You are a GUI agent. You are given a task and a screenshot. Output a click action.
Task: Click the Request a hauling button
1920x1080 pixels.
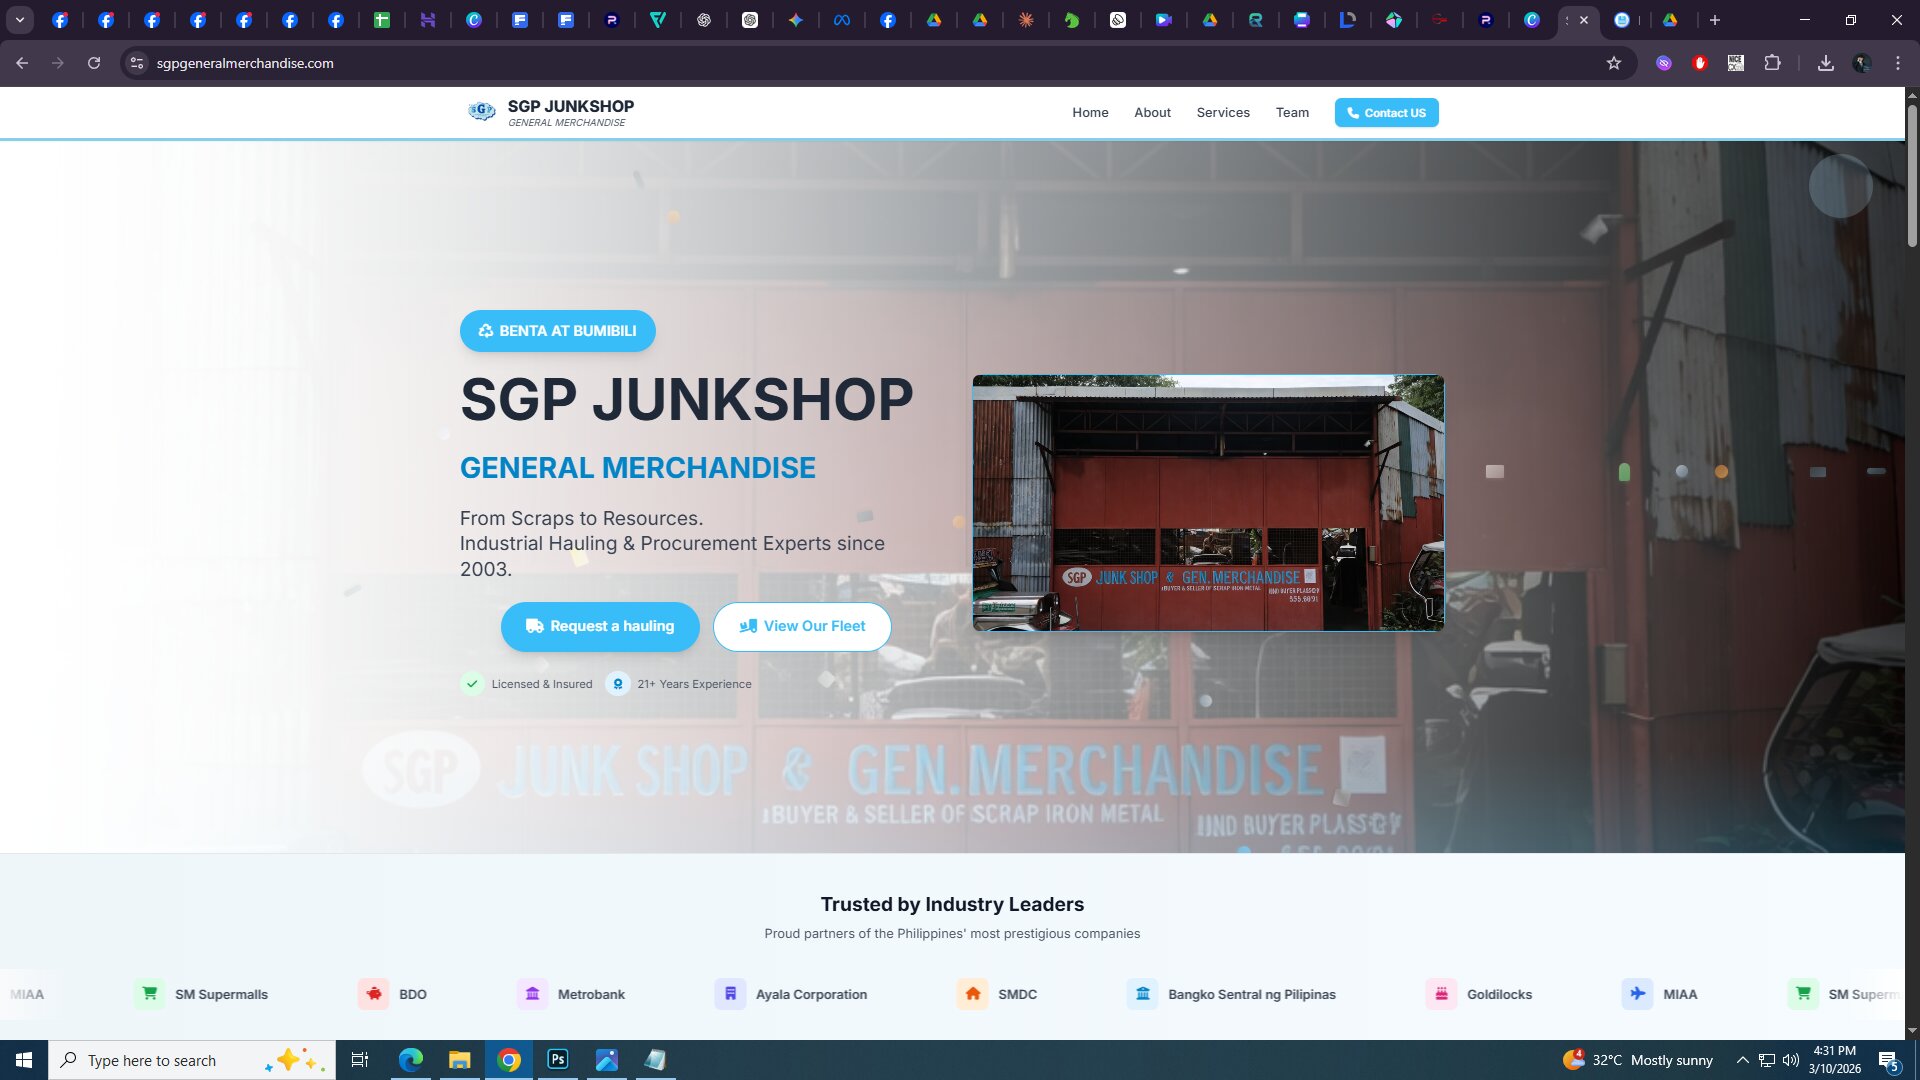(600, 626)
